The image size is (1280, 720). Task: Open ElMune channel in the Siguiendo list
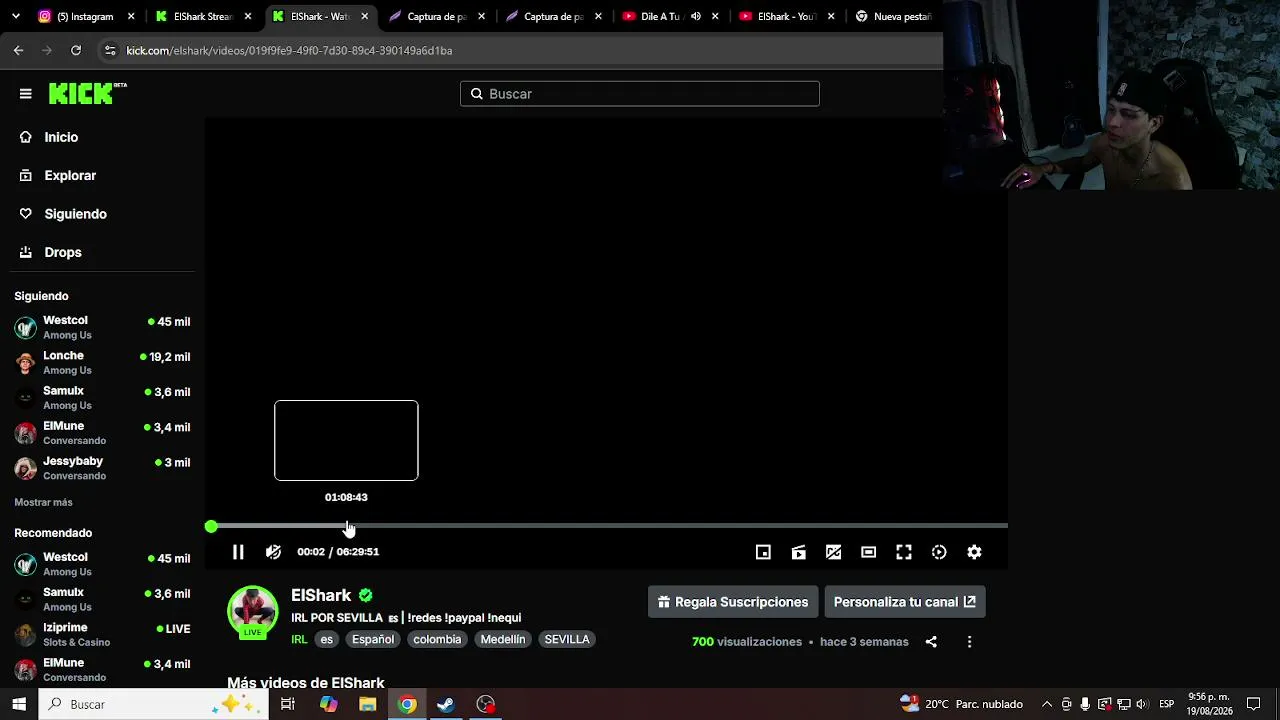pyautogui.click(x=102, y=433)
